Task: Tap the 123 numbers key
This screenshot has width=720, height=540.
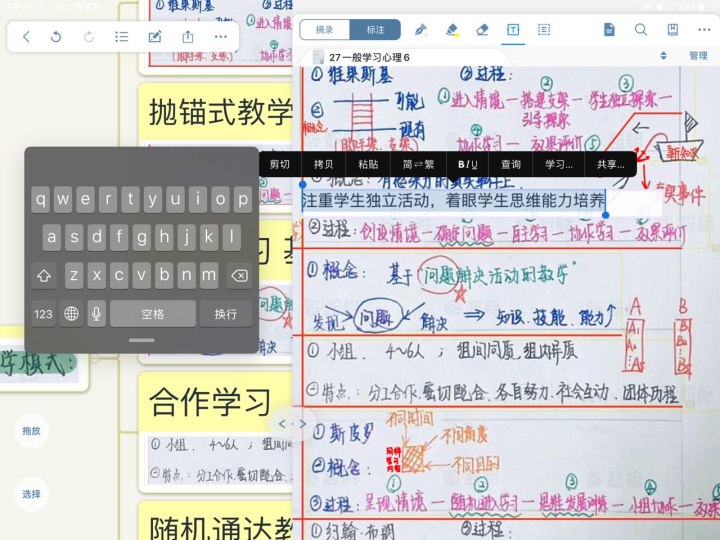Action: [x=43, y=314]
